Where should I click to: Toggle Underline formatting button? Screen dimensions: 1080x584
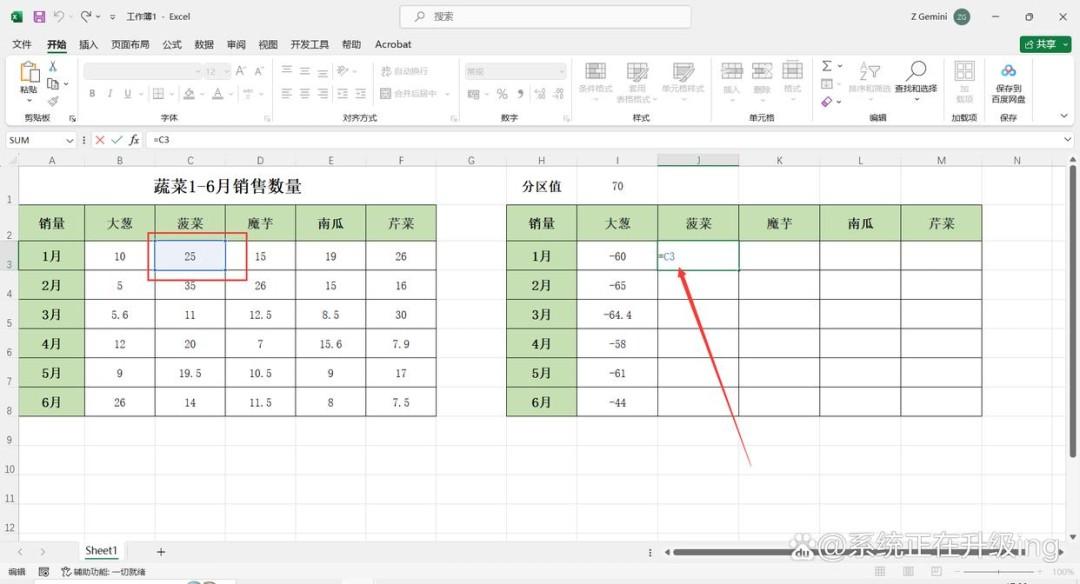click(127, 94)
